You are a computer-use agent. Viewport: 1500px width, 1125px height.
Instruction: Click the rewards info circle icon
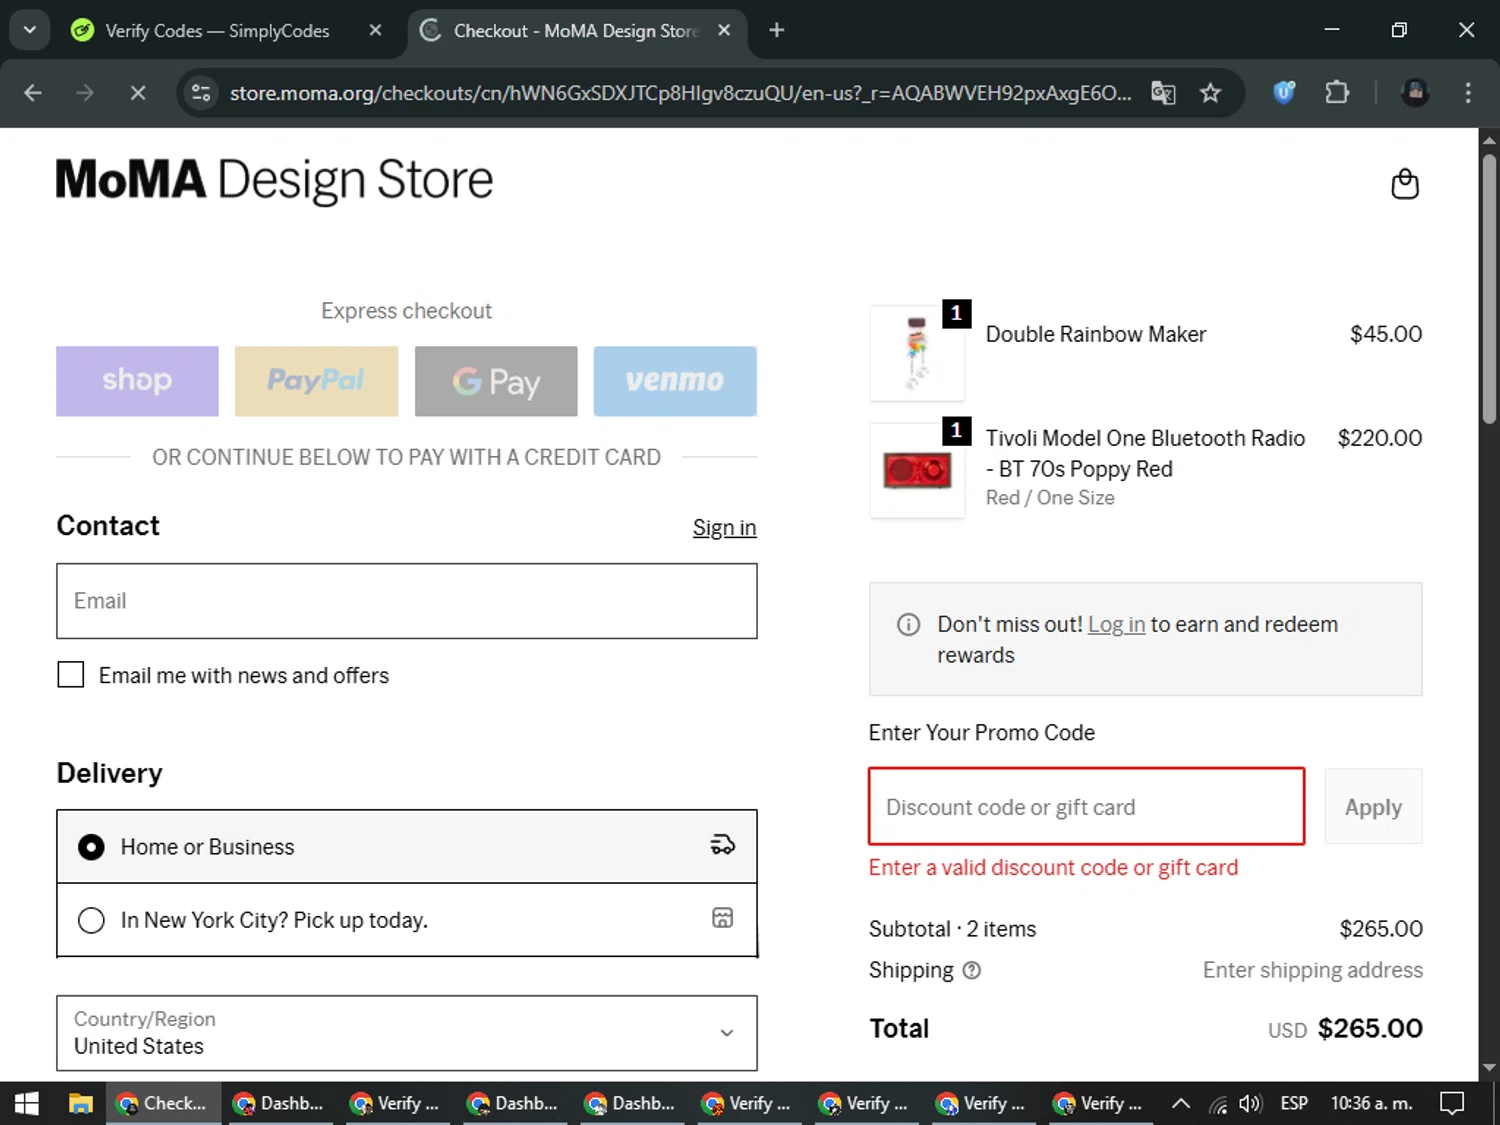tap(908, 625)
